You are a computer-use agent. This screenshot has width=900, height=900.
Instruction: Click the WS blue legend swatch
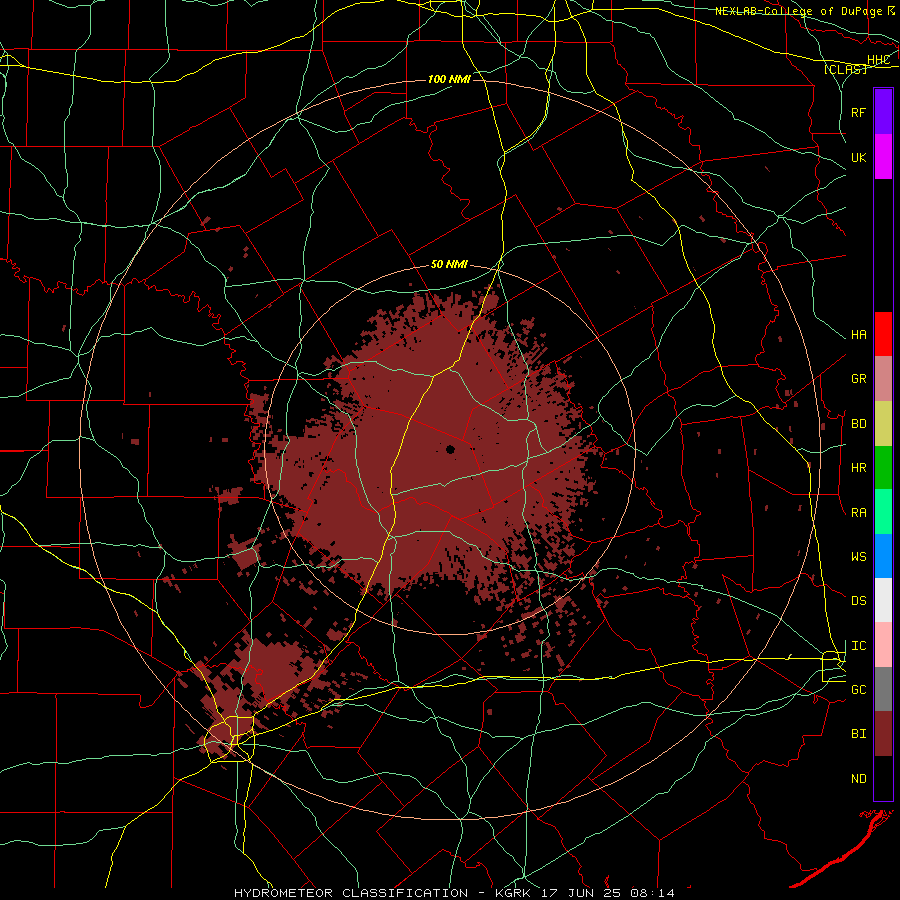[883, 556]
